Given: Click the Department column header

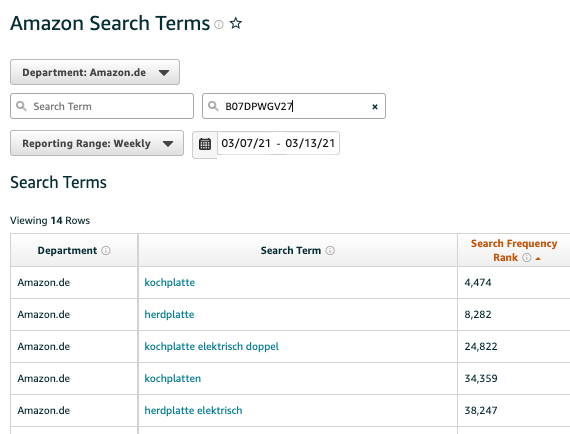Looking at the screenshot, I should 74,250.
